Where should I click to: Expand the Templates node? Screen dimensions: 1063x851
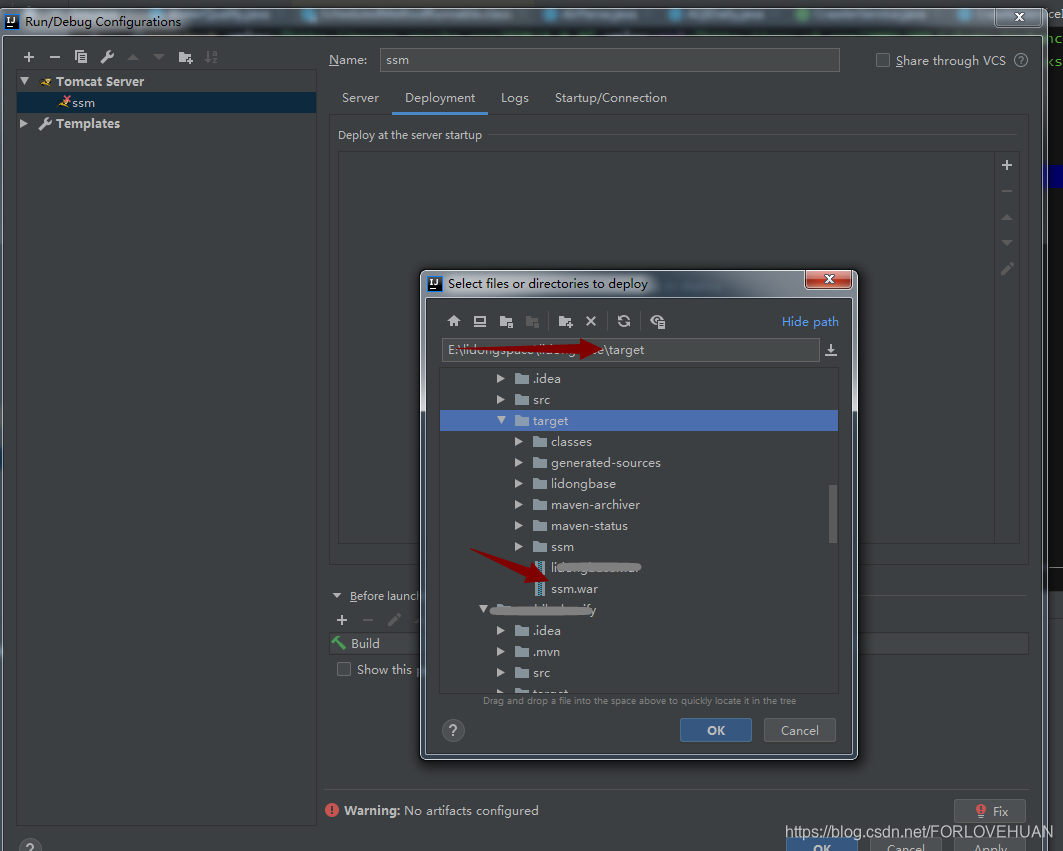pos(24,123)
